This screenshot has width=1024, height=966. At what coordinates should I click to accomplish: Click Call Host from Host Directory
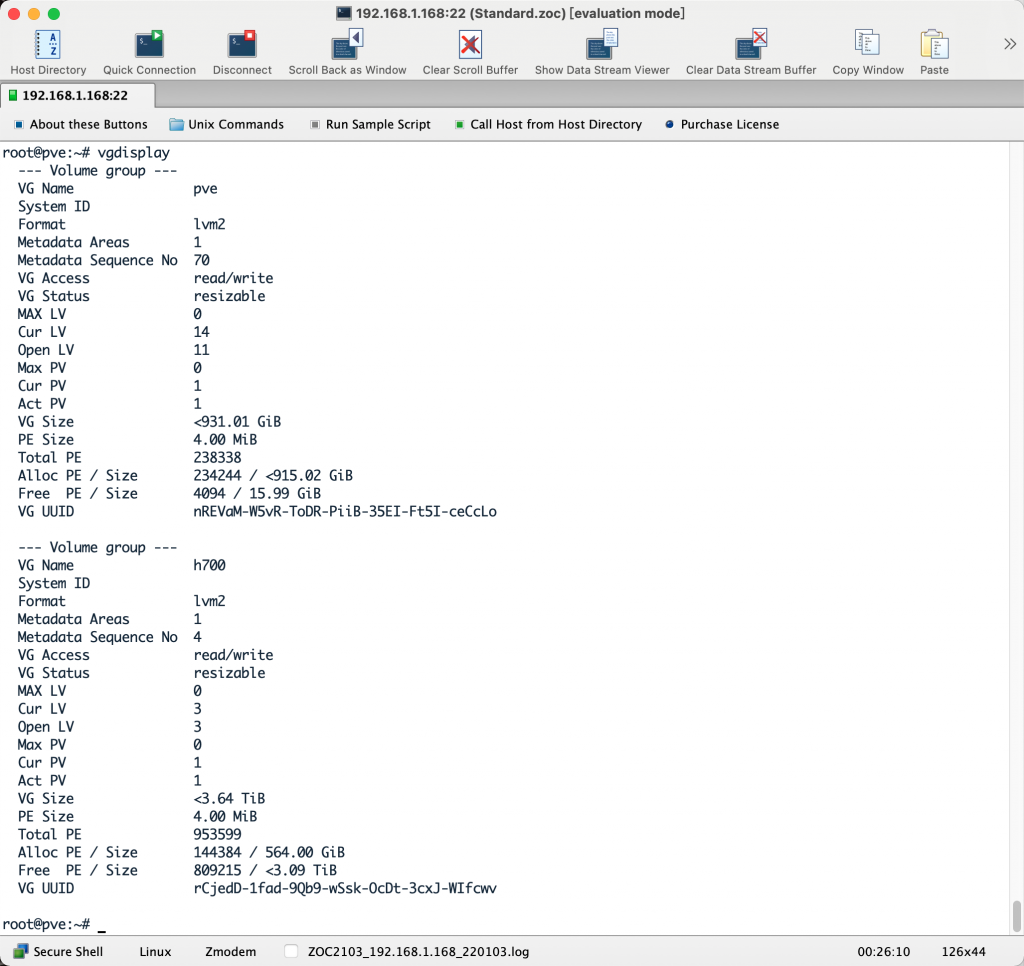point(548,124)
